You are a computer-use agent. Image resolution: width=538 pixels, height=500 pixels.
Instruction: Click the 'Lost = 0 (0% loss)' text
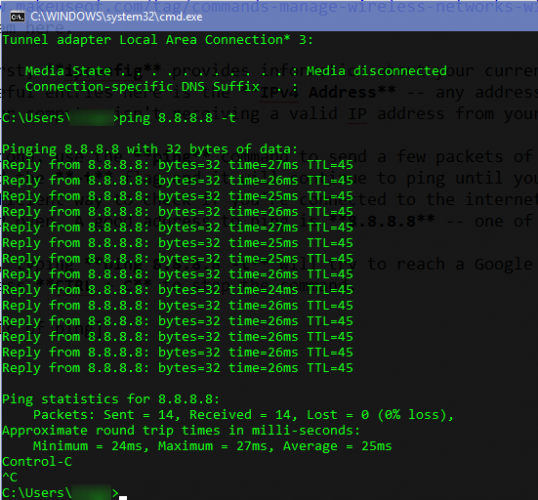pyautogui.click(x=376, y=415)
